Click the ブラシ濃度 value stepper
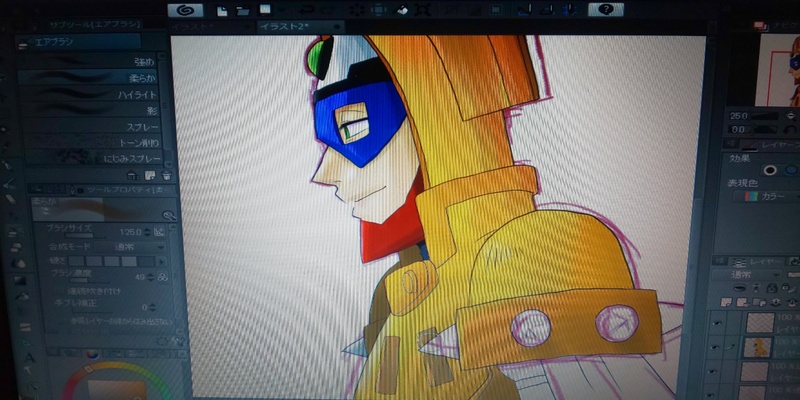Screen dimensions: 800x400 pos(151,277)
